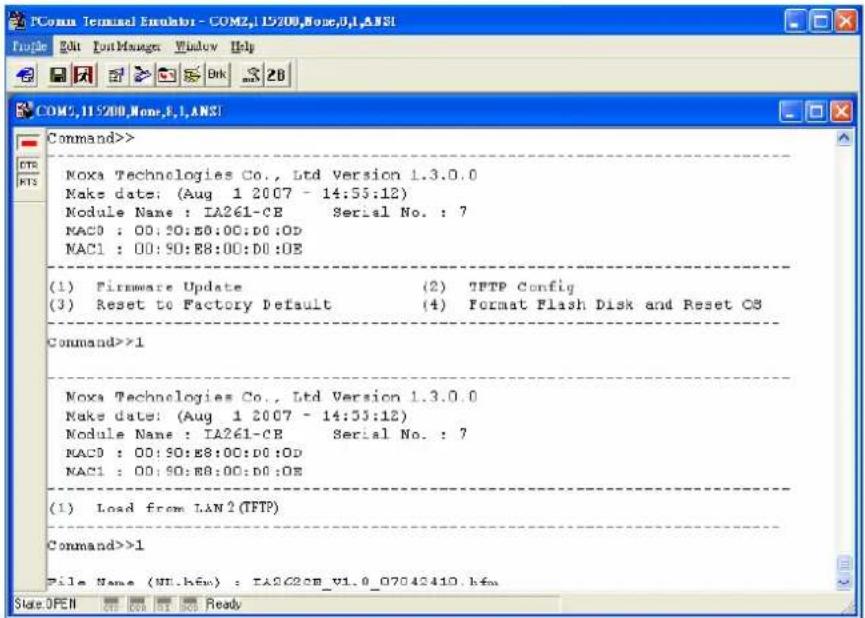
Task: Click the 'Ready' status bar text
Action: coord(223,604)
